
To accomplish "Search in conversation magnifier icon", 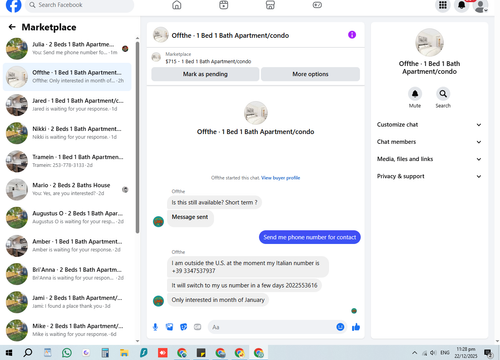I will coord(443,94).
